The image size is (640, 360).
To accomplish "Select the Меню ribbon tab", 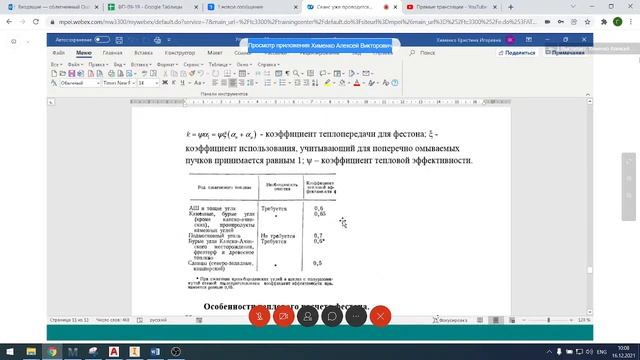I will coord(84,53).
